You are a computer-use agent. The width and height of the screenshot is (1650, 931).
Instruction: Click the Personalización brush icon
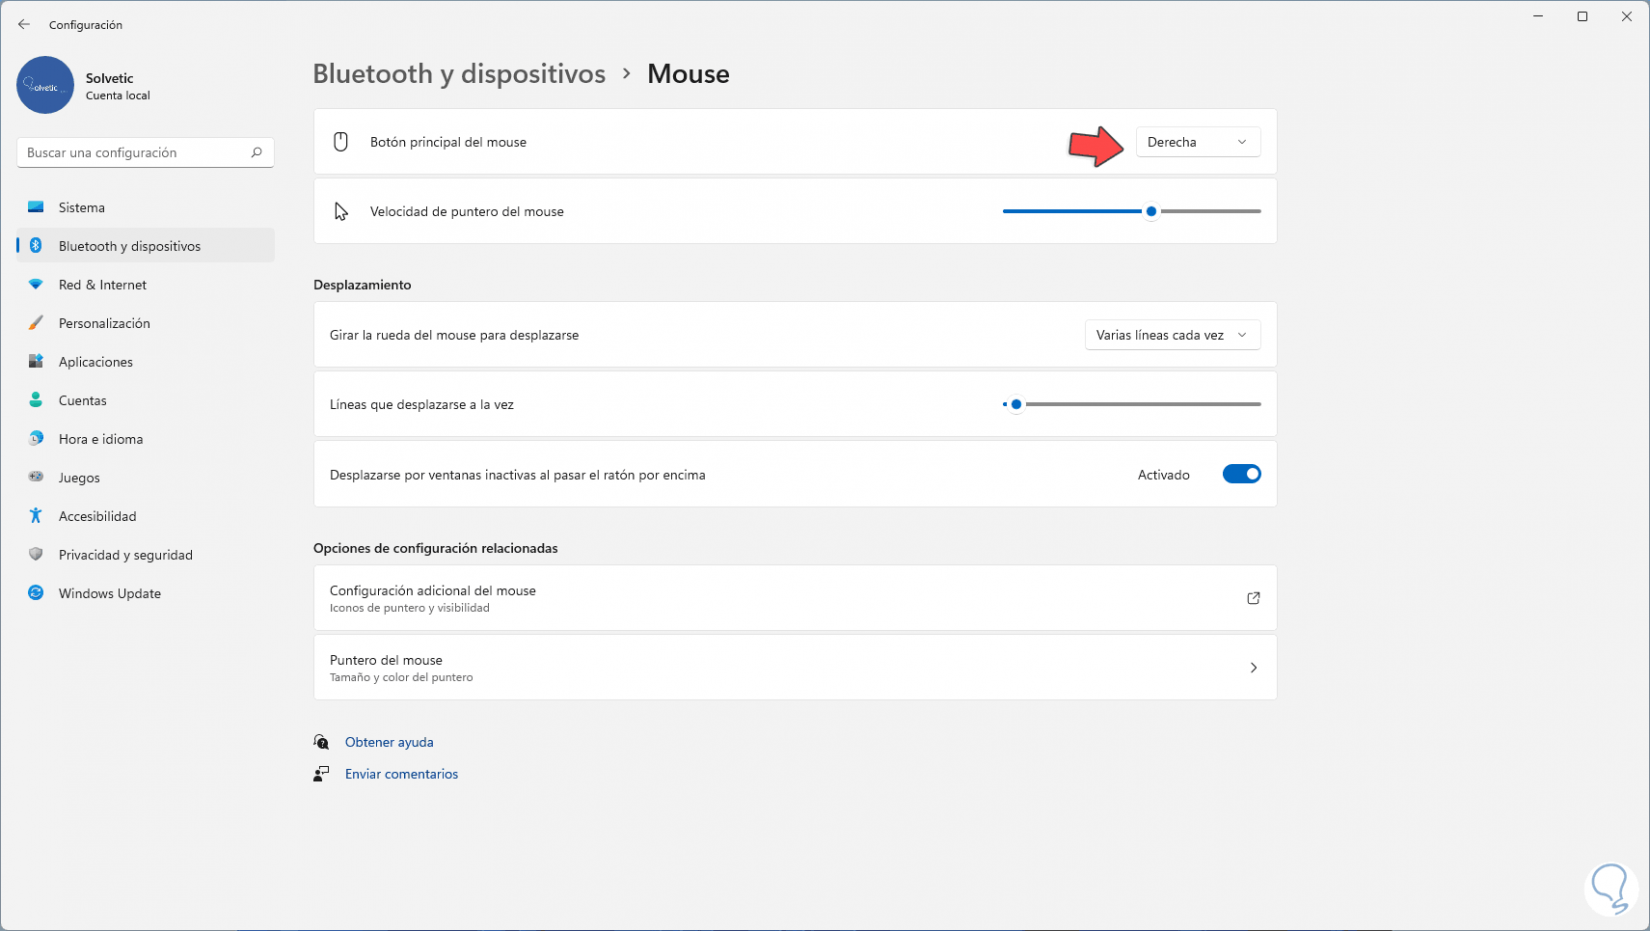pyautogui.click(x=36, y=323)
